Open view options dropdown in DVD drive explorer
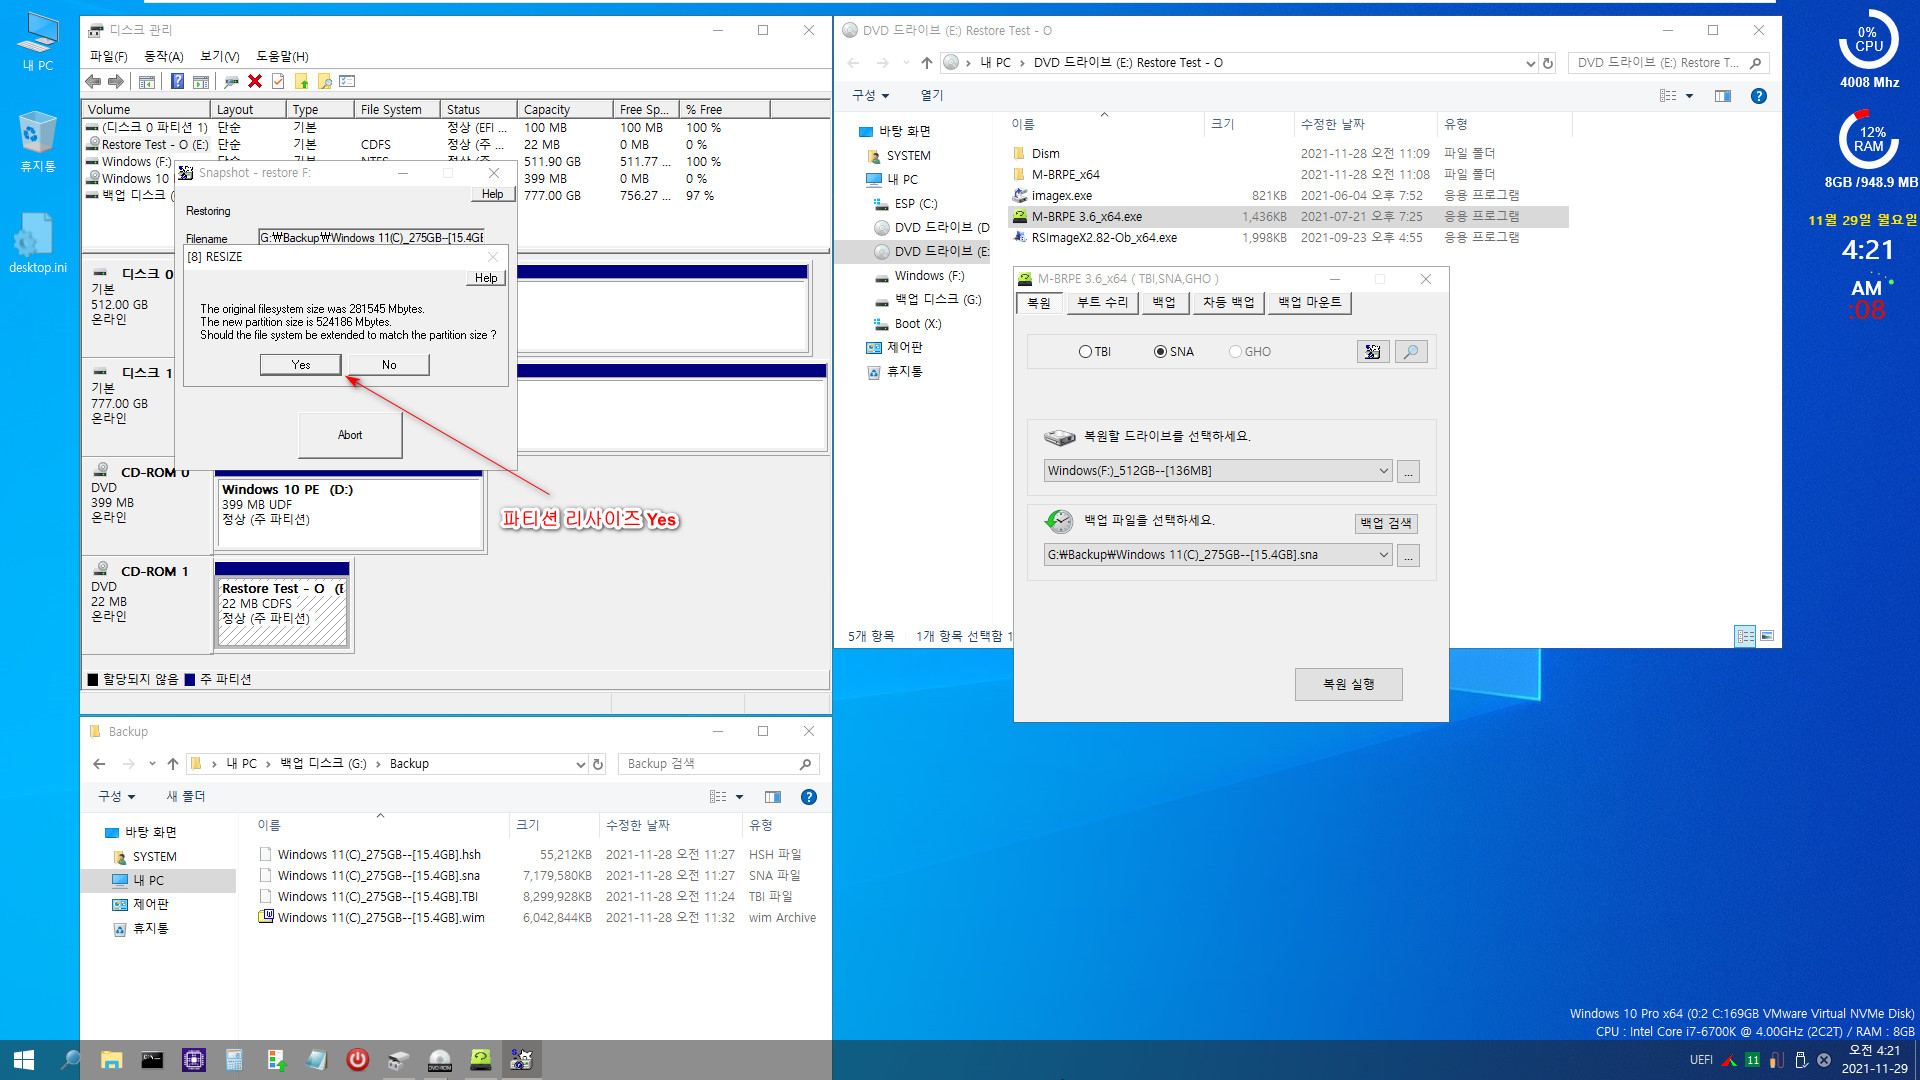Viewport: 1920px width, 1080px height. tap(1689, 96)
